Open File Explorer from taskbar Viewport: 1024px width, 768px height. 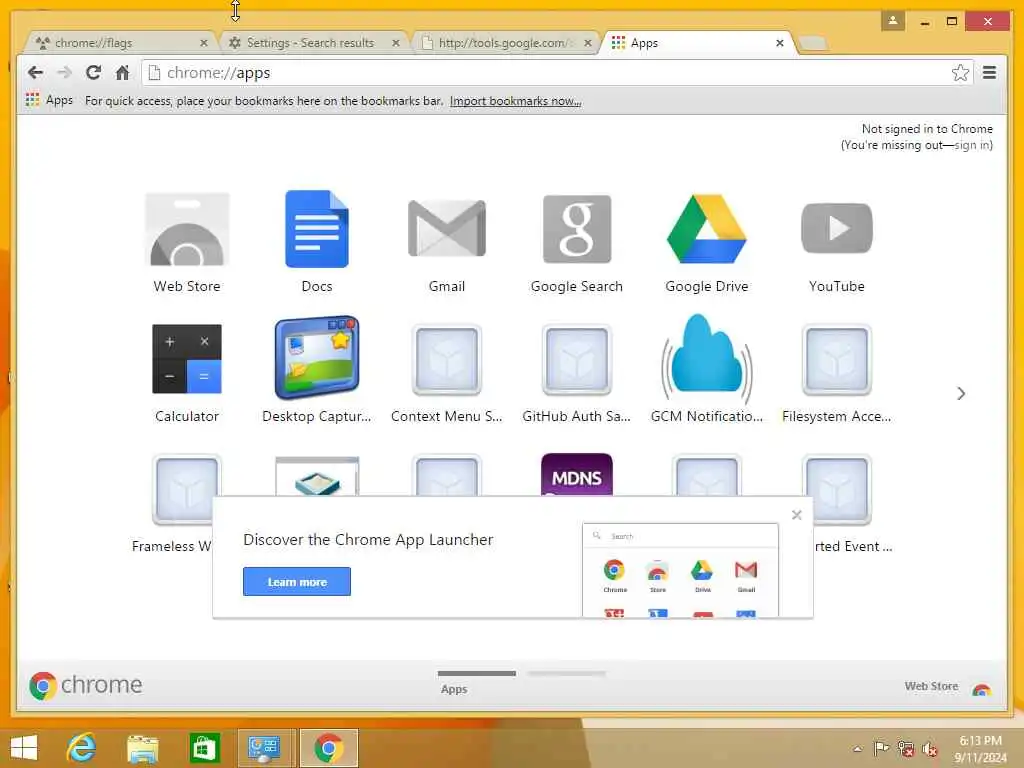coord(142,748)
